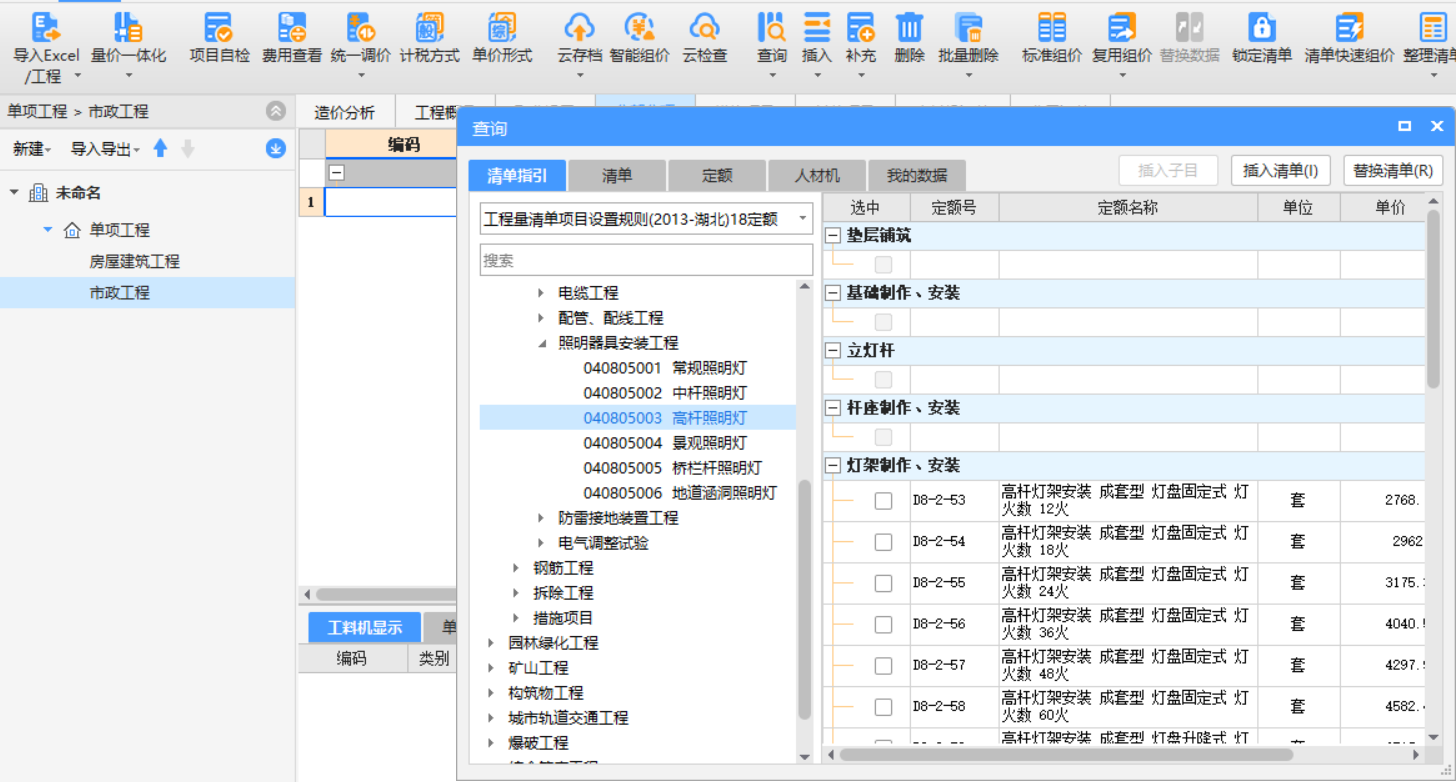1456x782 pixels.
Task: Check the box for 定额 D8-2-54
Action: click(x=883, y=542)
